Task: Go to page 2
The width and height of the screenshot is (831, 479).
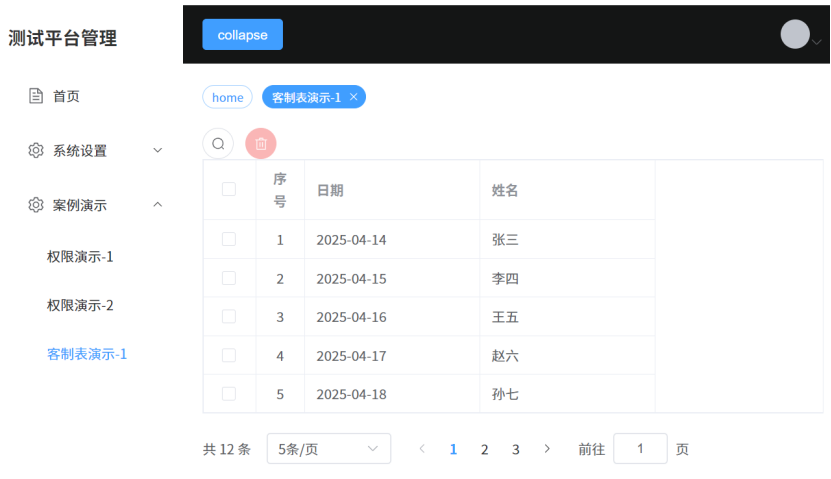Action: [484, 449]
